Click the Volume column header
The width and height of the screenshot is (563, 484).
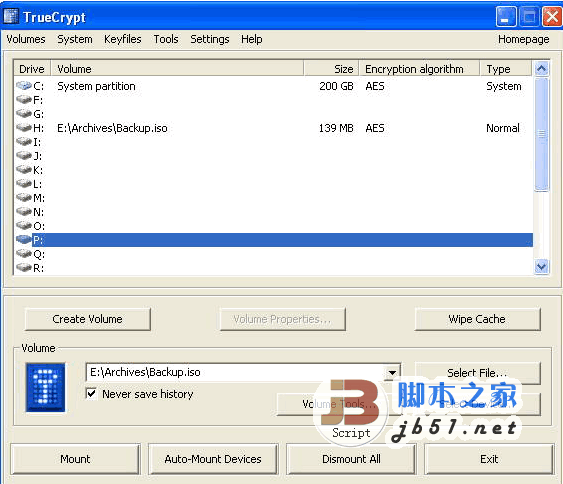(177, 69)
